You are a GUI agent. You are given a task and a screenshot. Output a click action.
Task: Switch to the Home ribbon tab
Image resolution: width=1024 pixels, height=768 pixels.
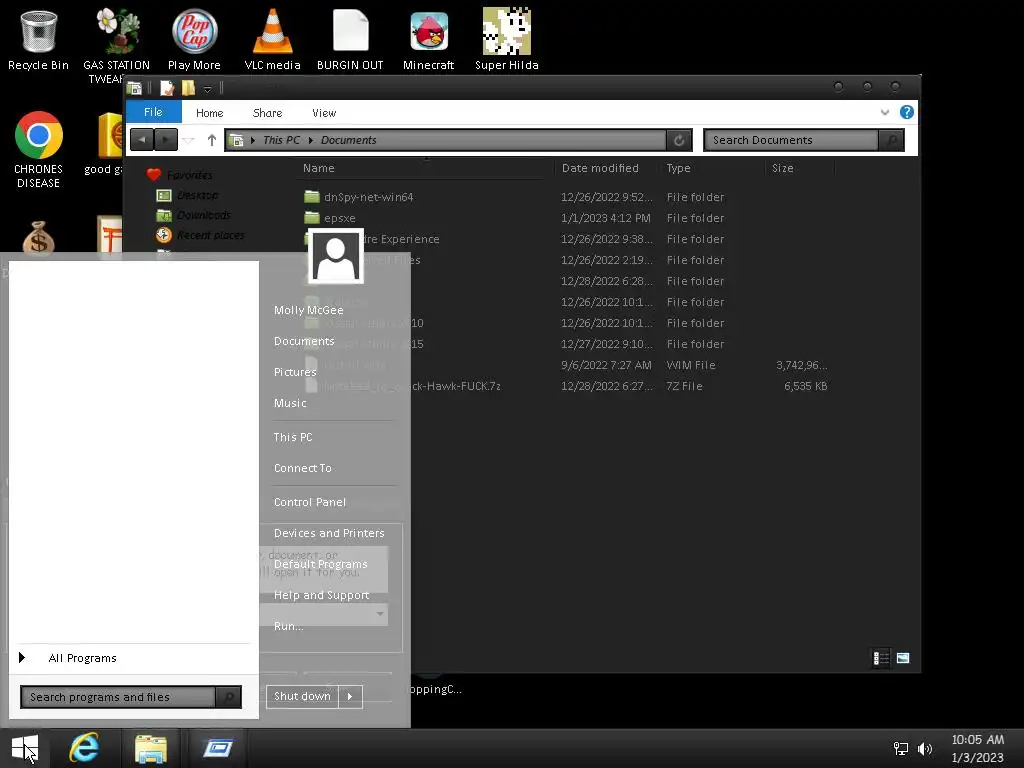209,112
